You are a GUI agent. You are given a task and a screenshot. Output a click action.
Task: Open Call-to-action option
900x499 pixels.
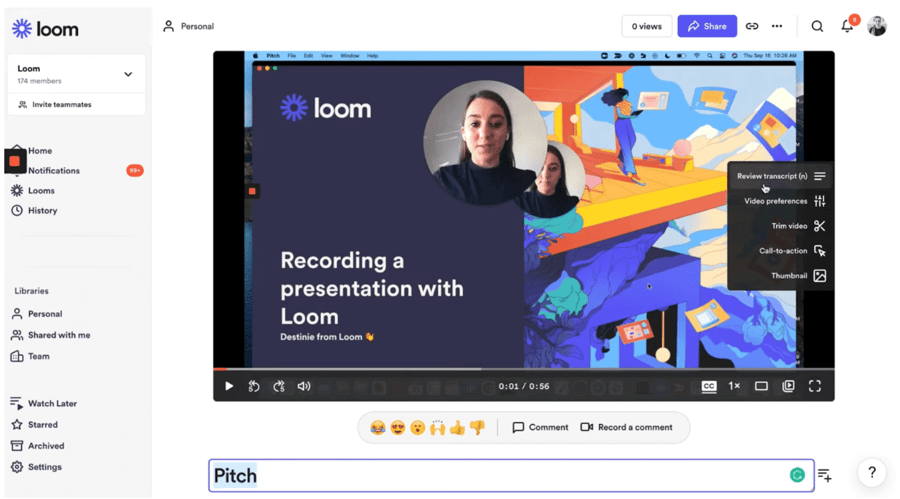point(792,251)
